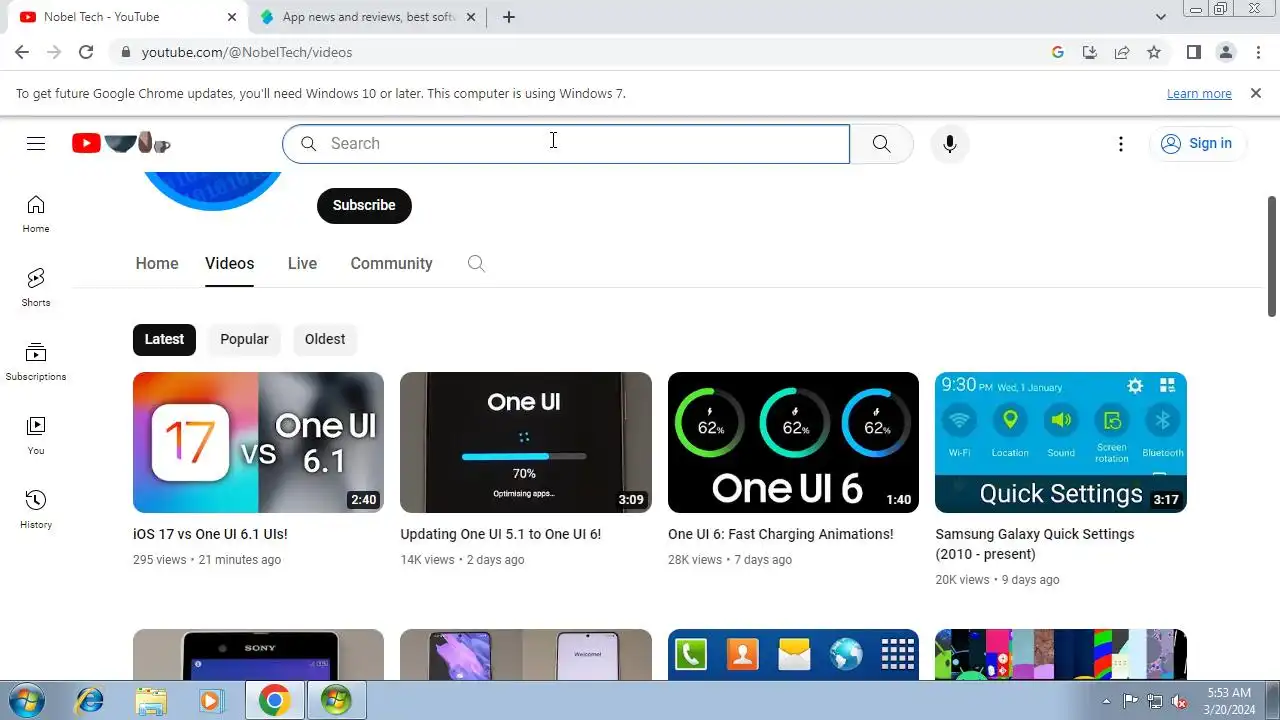Click the Learn more link
This screenshot has height=720, width=1280.
coord(1199,93)
